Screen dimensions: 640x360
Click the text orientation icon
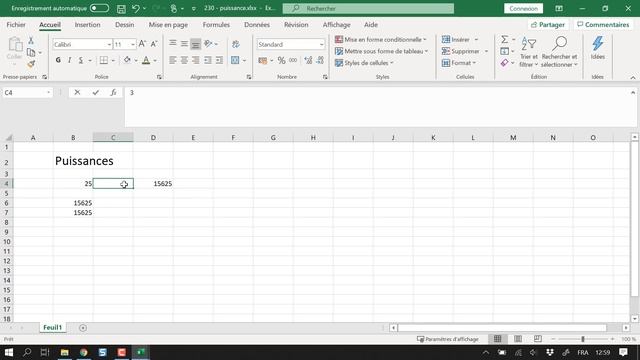[208, 43]
